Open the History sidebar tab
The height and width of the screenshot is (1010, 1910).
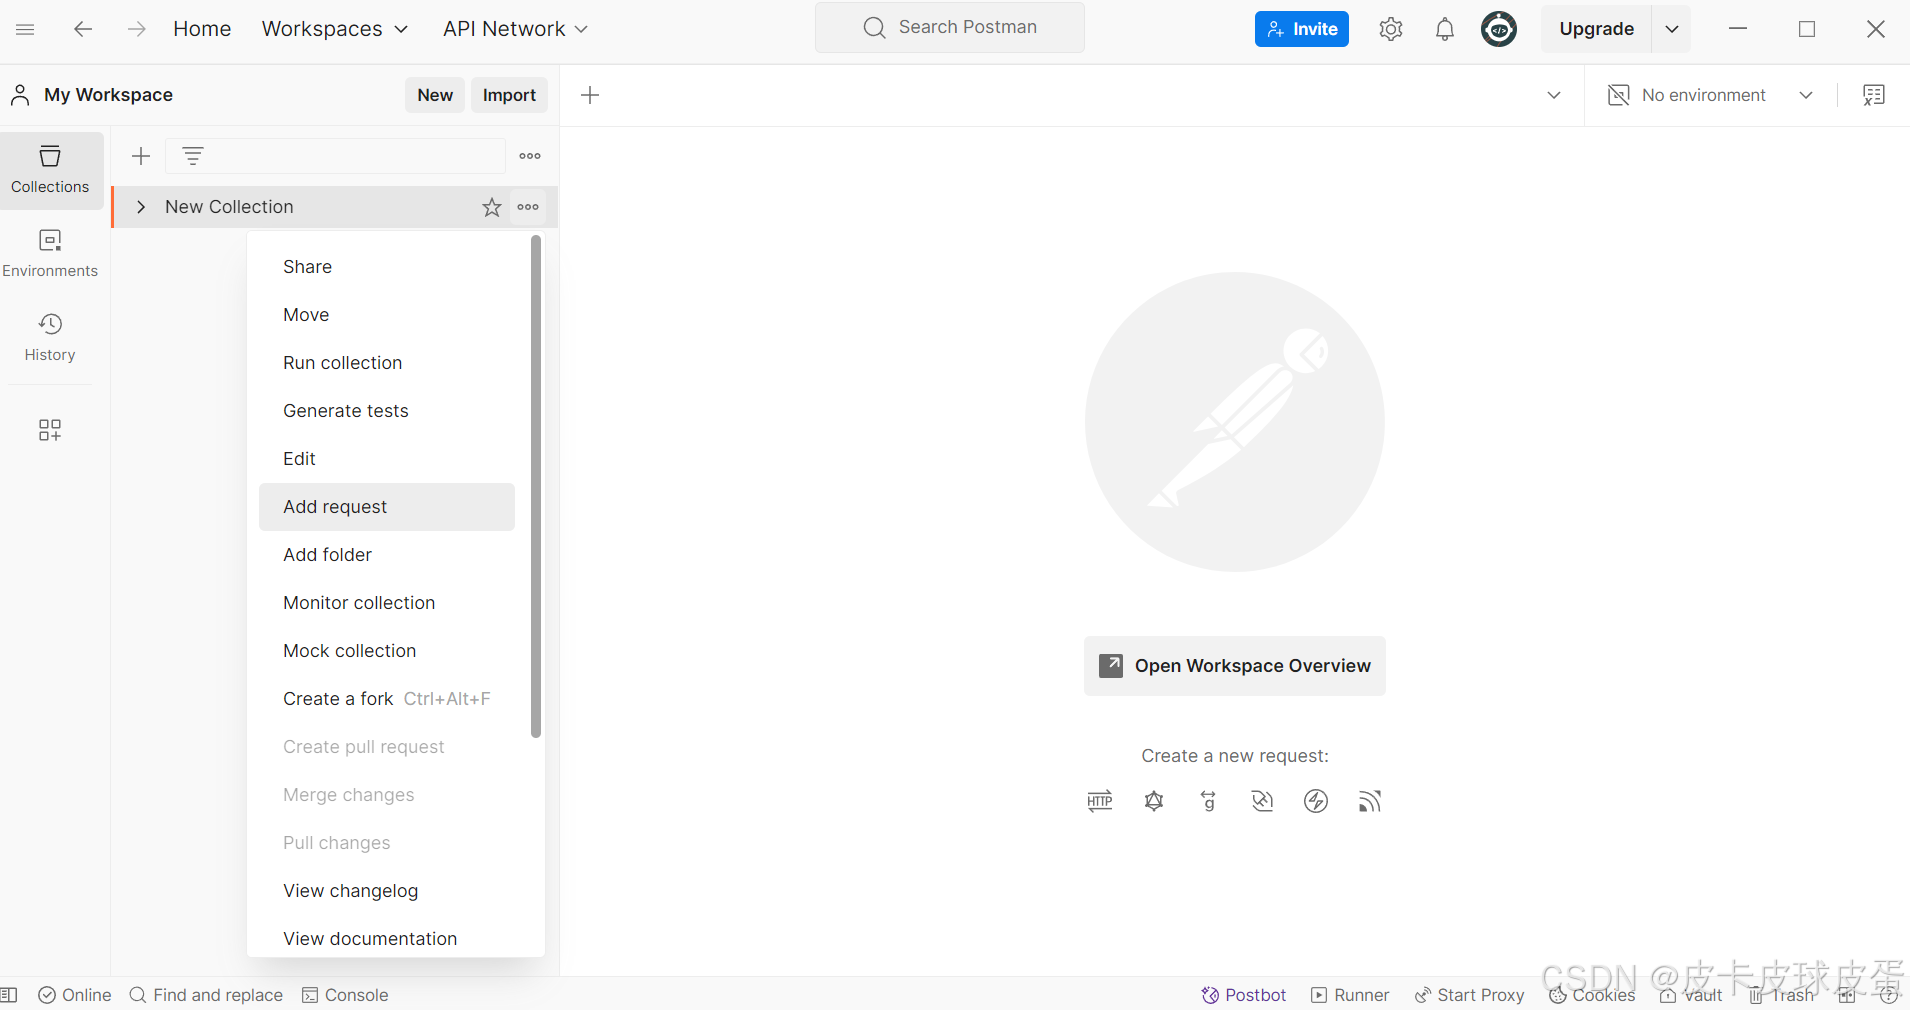pos(50,338)
